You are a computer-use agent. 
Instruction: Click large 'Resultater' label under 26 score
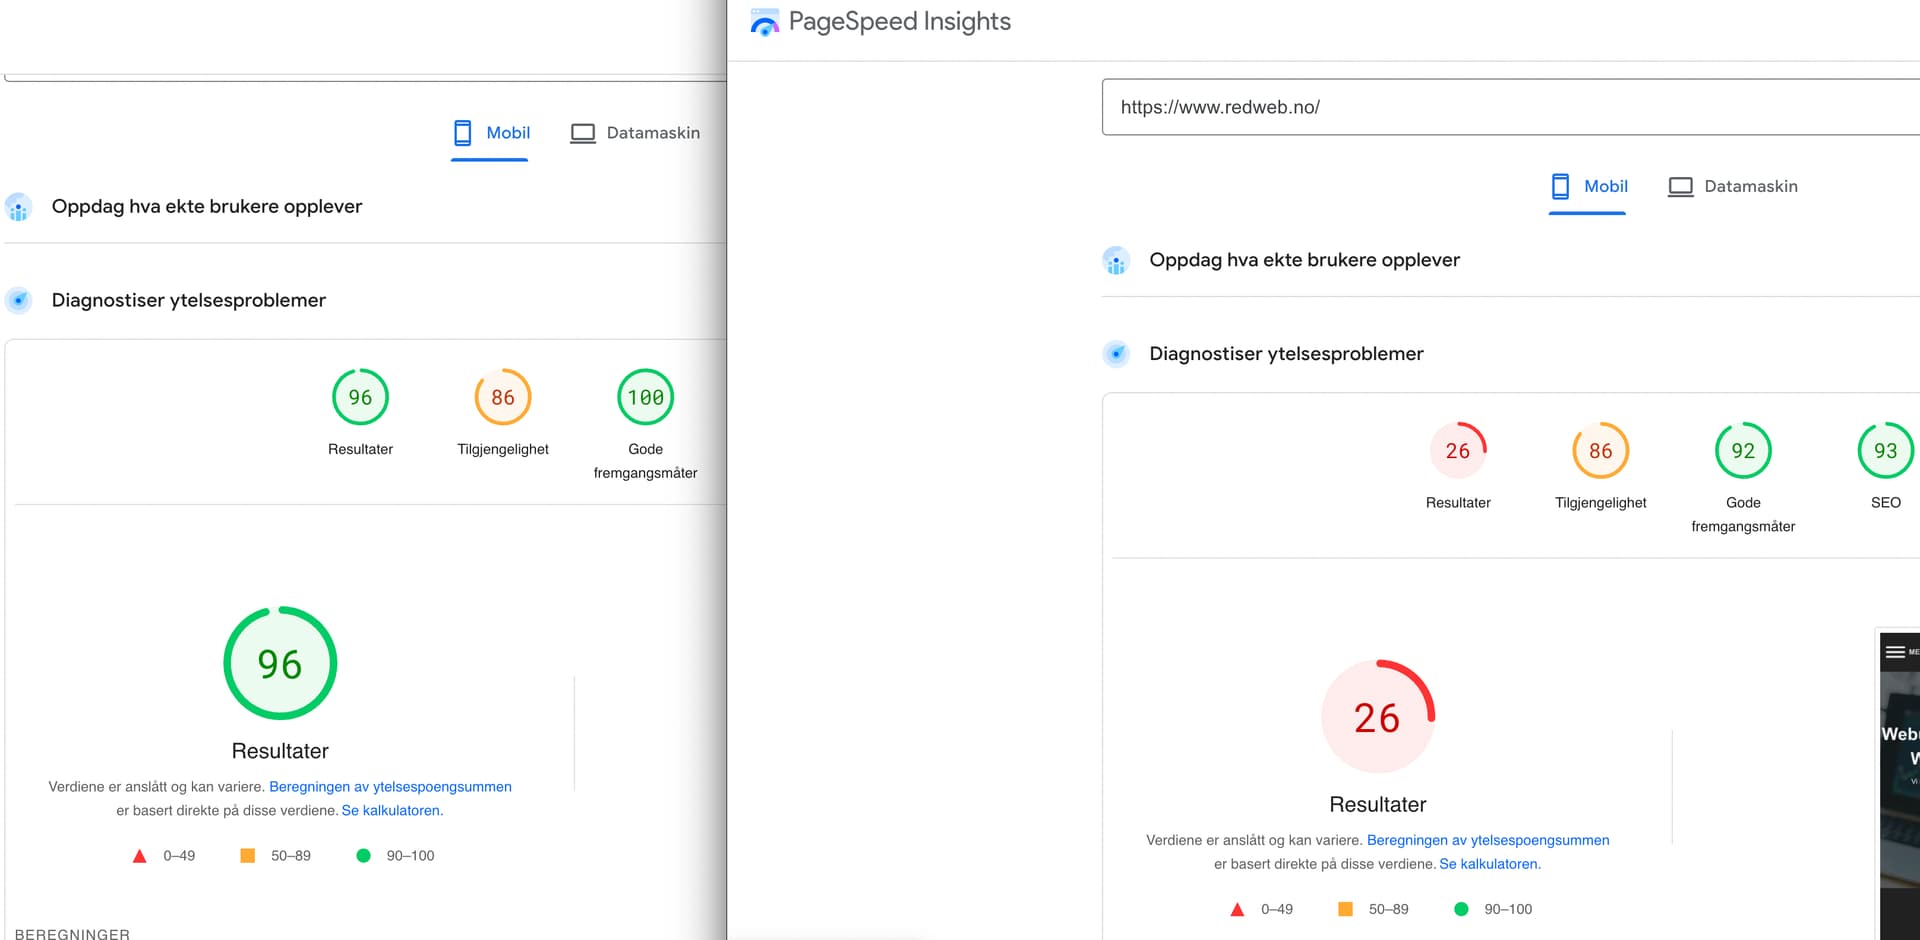coord(1378,805)
